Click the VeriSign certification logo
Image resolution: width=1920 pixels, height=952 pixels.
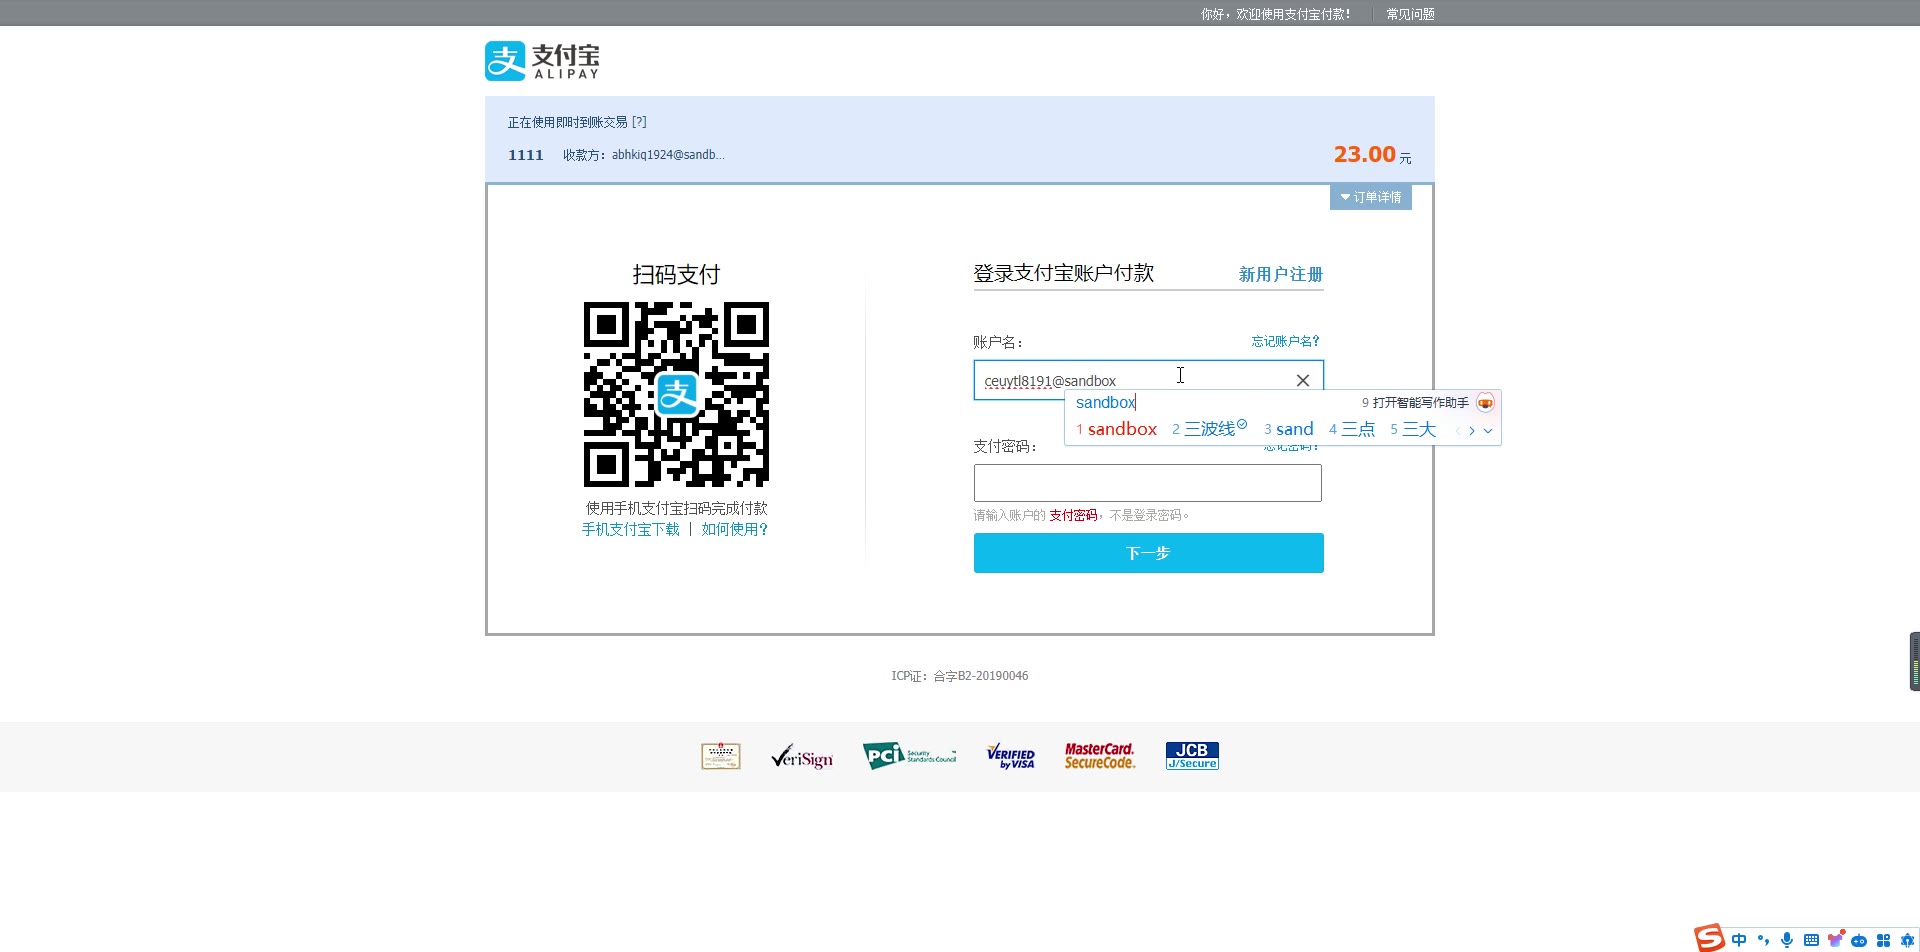pos(802,757)
